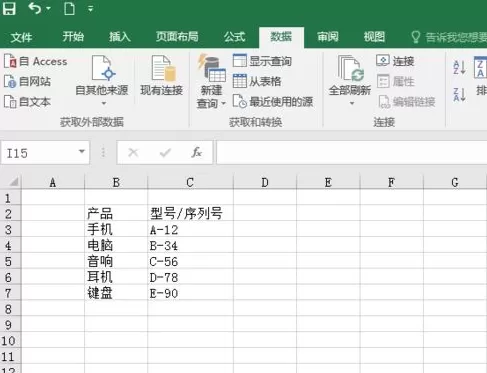Import data 自 Access
Image resolution: width=487 pixels, height=373 pixels.
(x=36, y=62)
